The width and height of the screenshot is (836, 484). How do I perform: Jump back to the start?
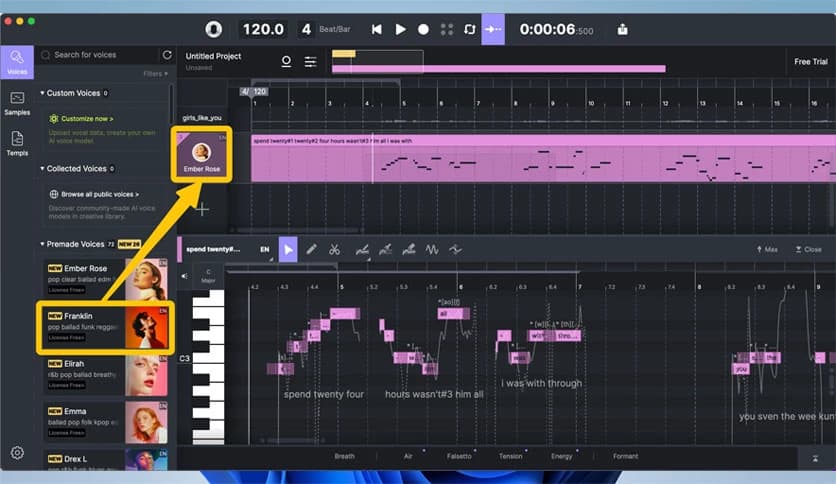point(376,29)
